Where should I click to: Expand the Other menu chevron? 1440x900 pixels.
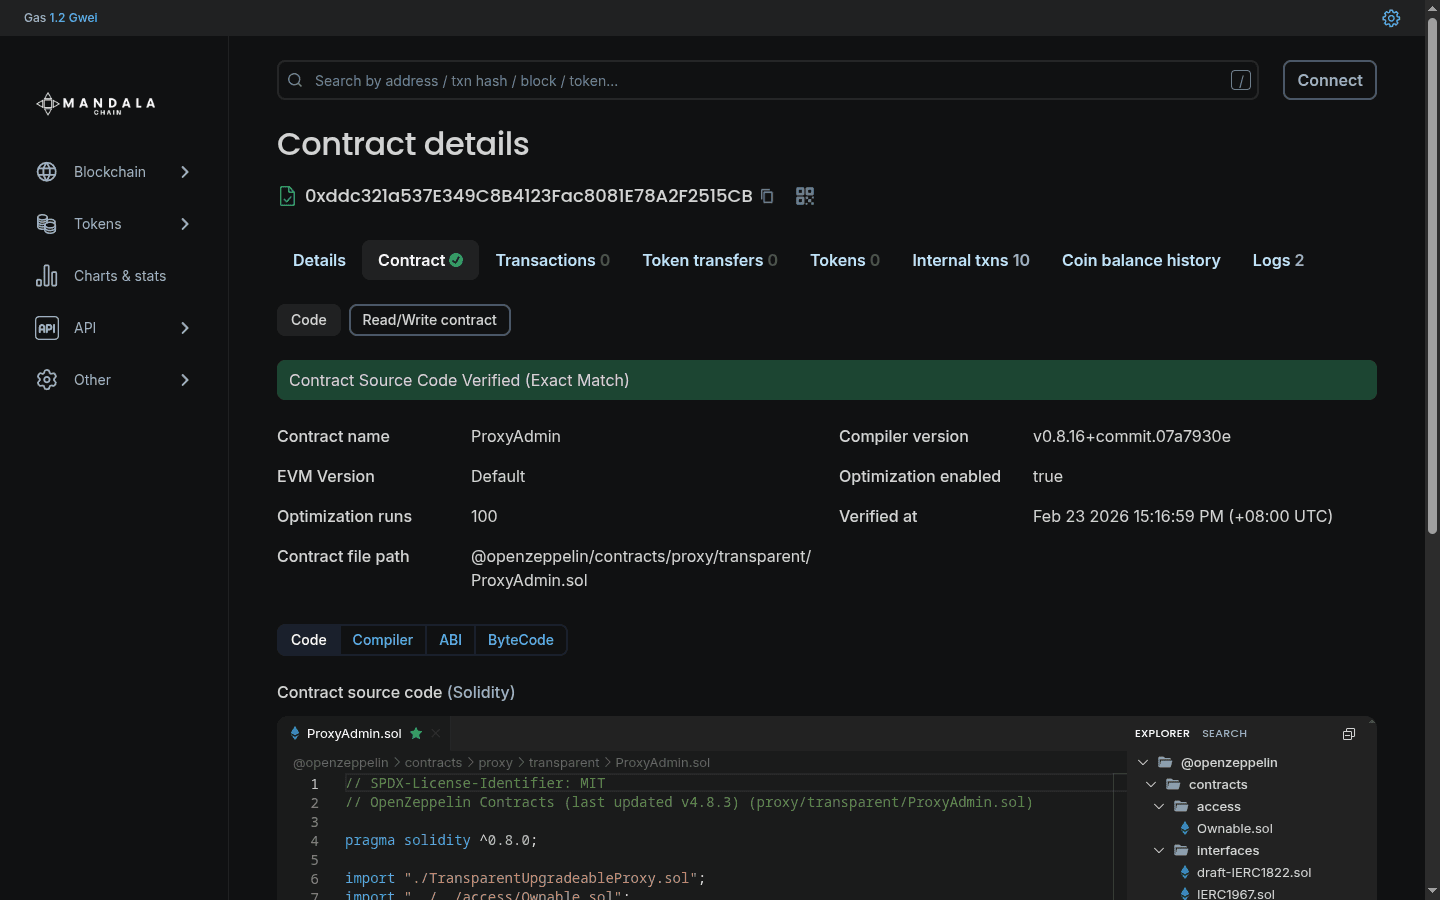185,380
